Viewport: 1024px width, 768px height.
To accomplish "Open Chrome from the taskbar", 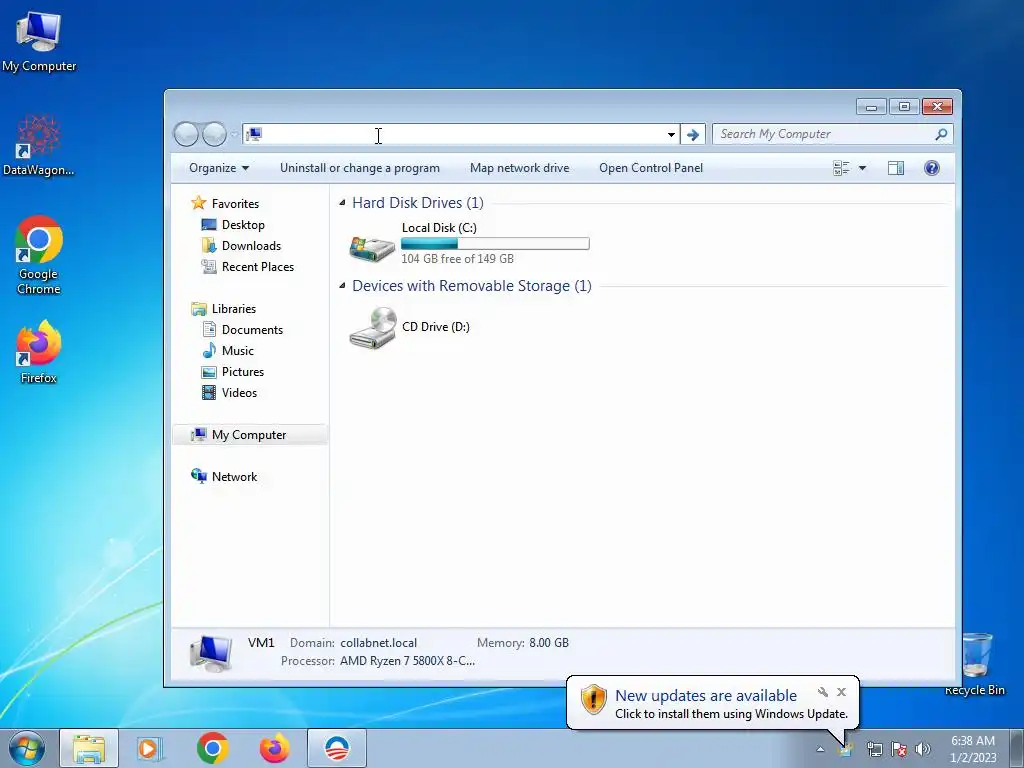I will point(212,748).
